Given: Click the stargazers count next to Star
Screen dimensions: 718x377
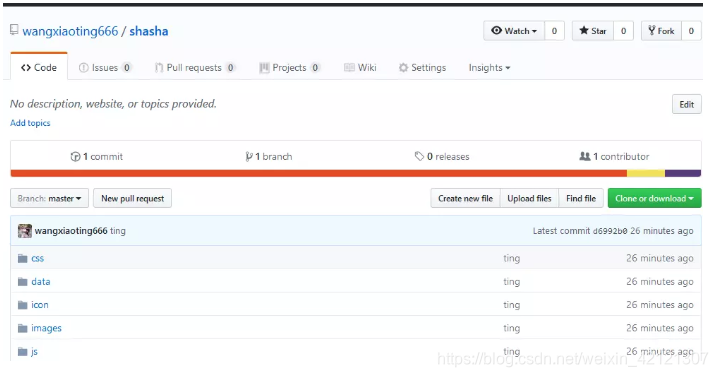Looking at the screenshot, I should 623,31.
